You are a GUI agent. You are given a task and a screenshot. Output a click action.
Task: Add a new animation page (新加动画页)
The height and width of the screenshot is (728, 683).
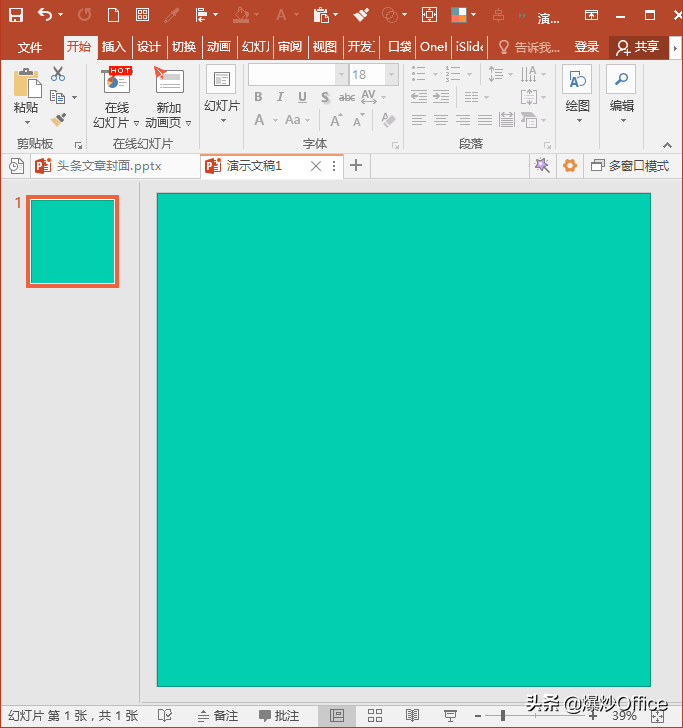click(168, 98)
